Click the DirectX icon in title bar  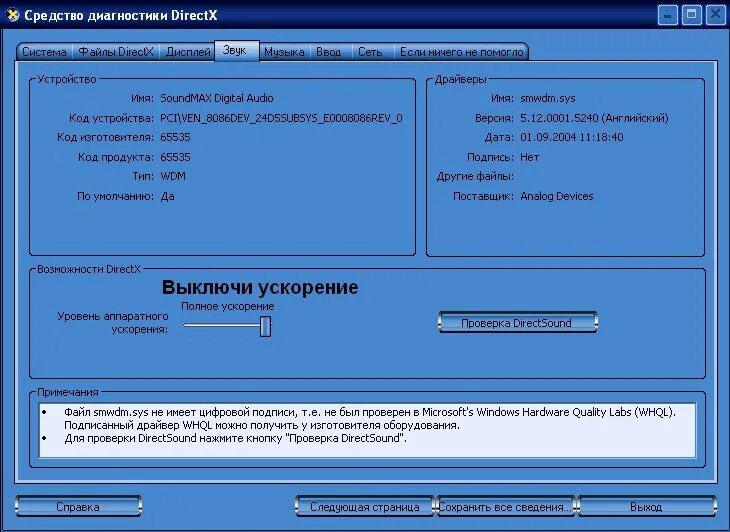[13, 15]
